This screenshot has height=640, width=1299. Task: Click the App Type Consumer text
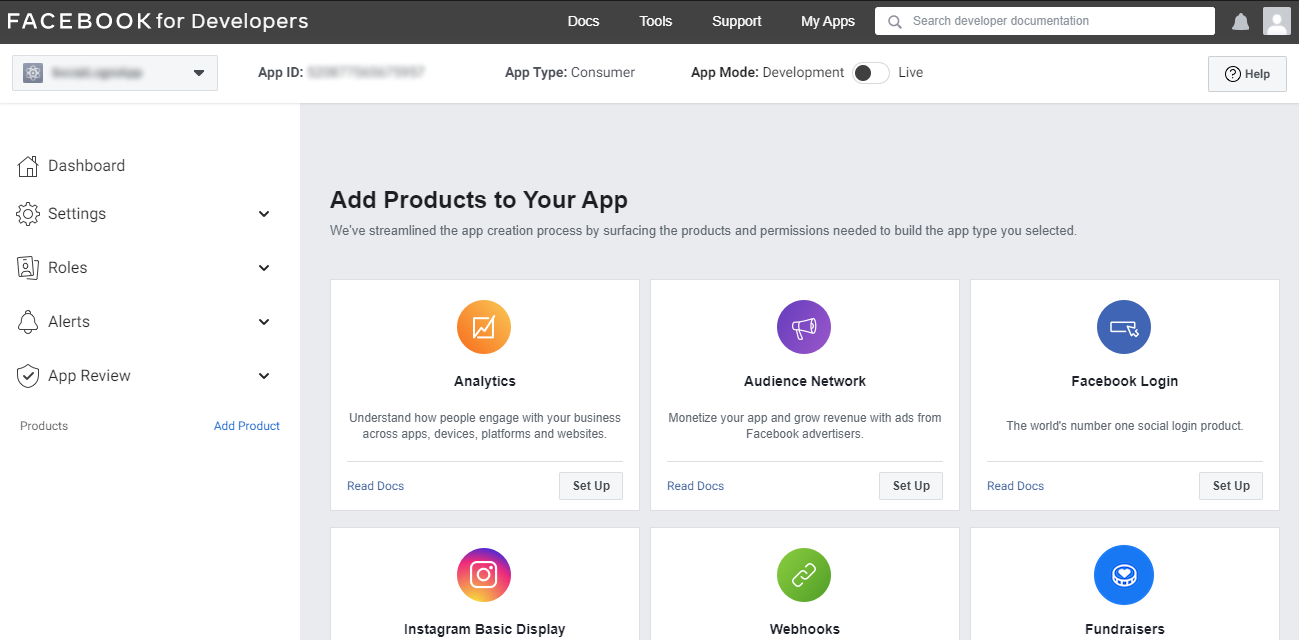(x=570, y=73)
